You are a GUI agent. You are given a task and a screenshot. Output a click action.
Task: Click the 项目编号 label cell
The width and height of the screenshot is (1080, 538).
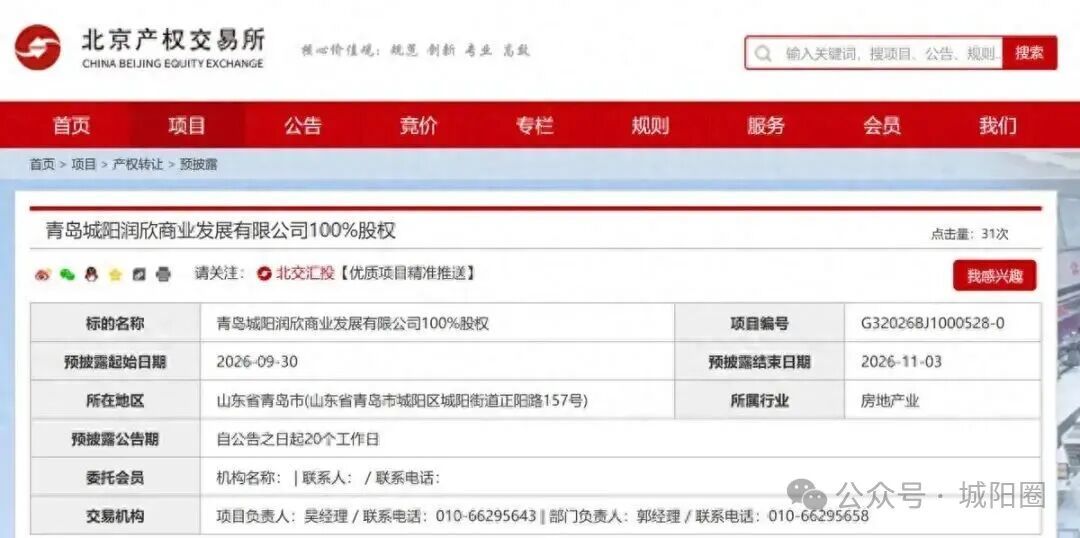(760, 323)
